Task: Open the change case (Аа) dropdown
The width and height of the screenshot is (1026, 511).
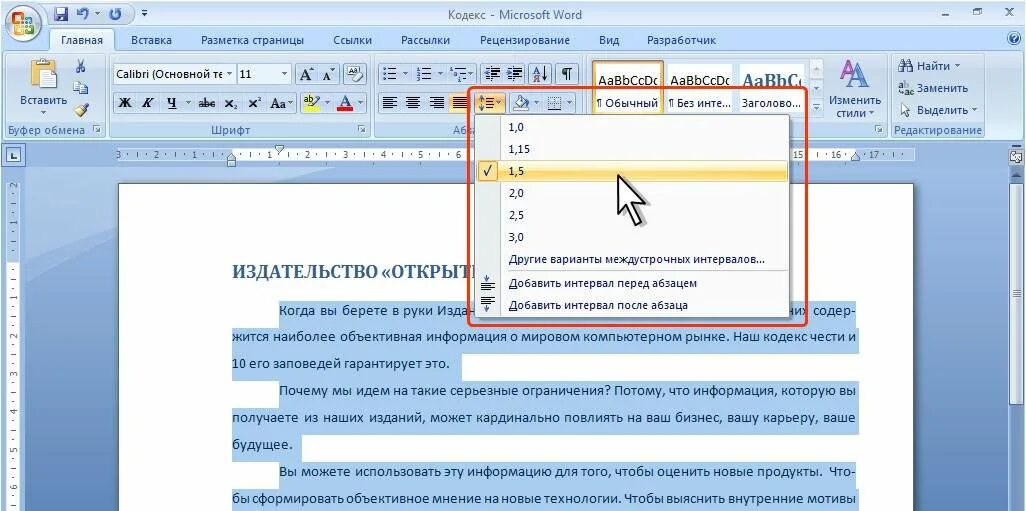Action: pos(282,103)
